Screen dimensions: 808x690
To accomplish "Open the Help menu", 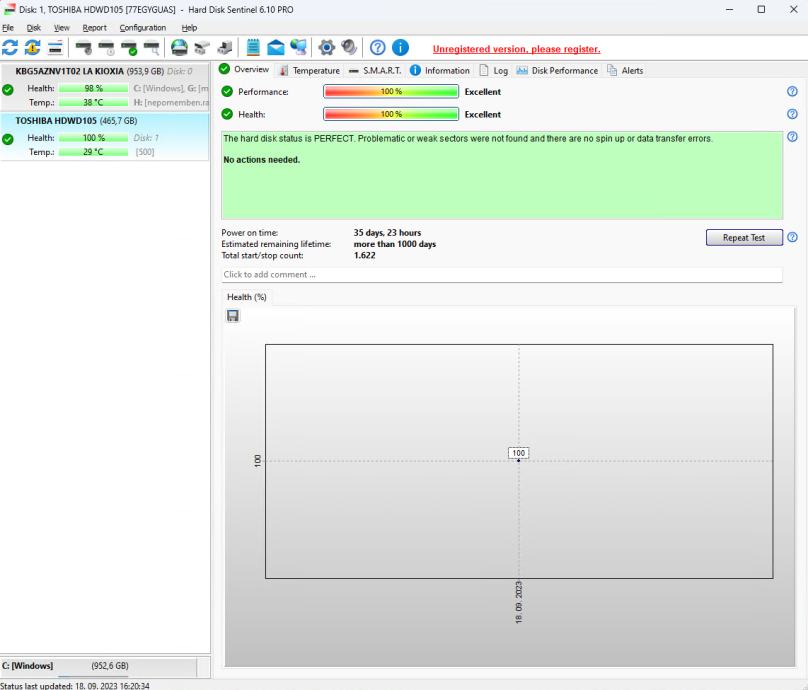I will pos(189,27).
